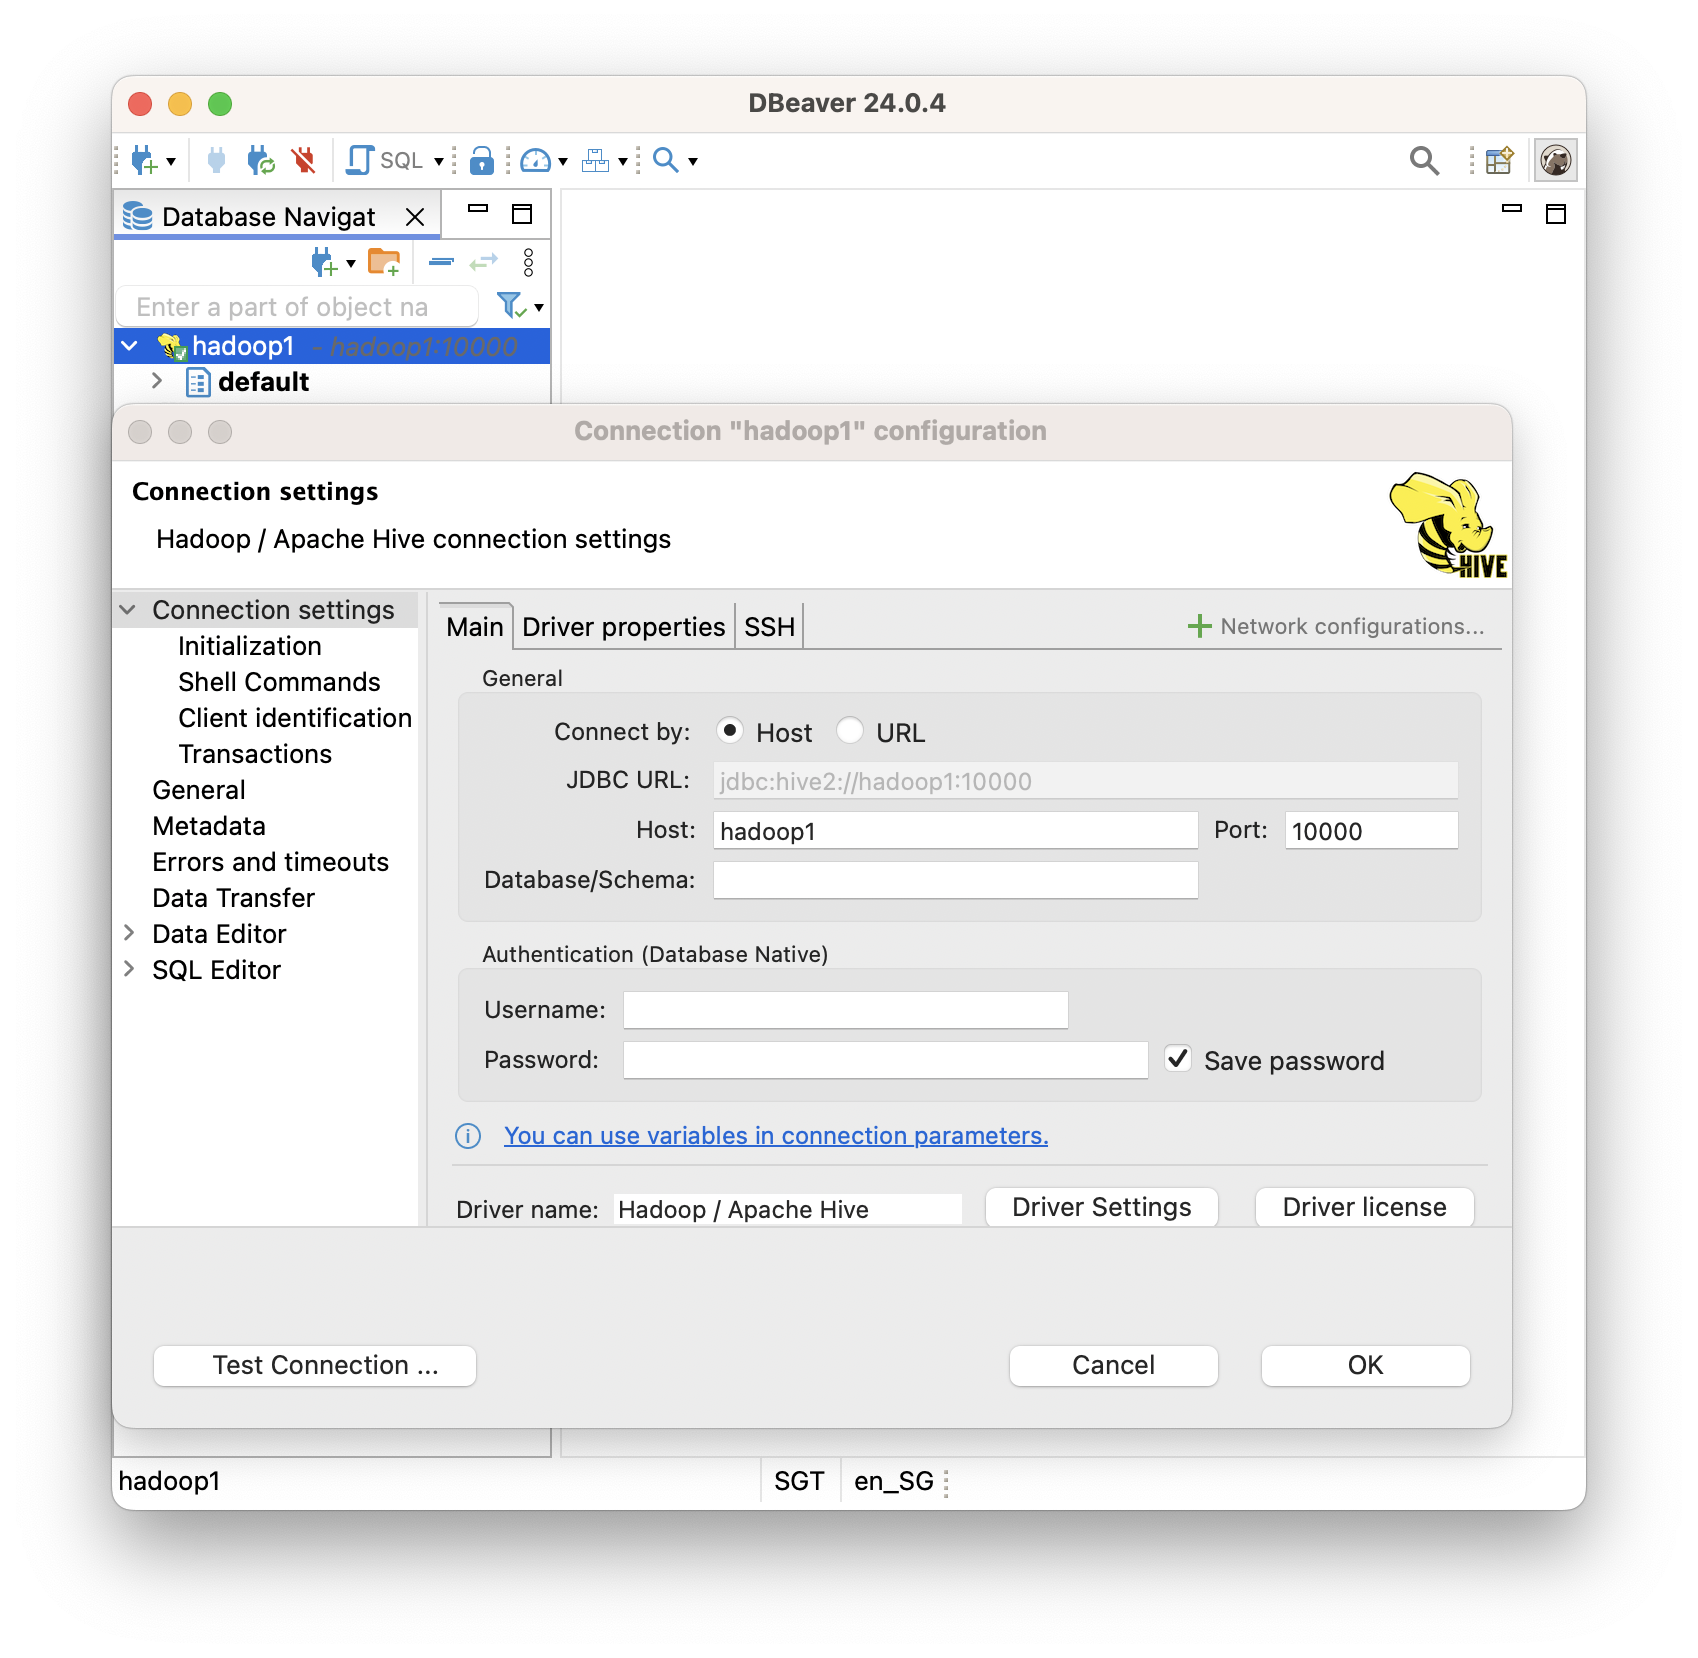1698x1658 pixels.
Task: Click the navigator filter funnel icon
Action: (512, 305)
